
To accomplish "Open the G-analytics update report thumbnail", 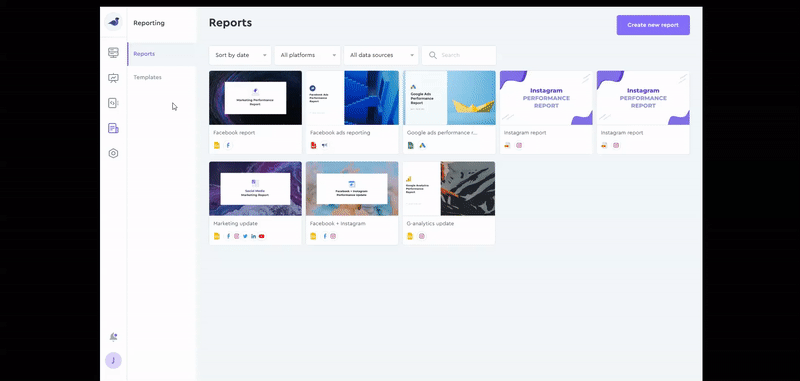I will click(449, 189).
